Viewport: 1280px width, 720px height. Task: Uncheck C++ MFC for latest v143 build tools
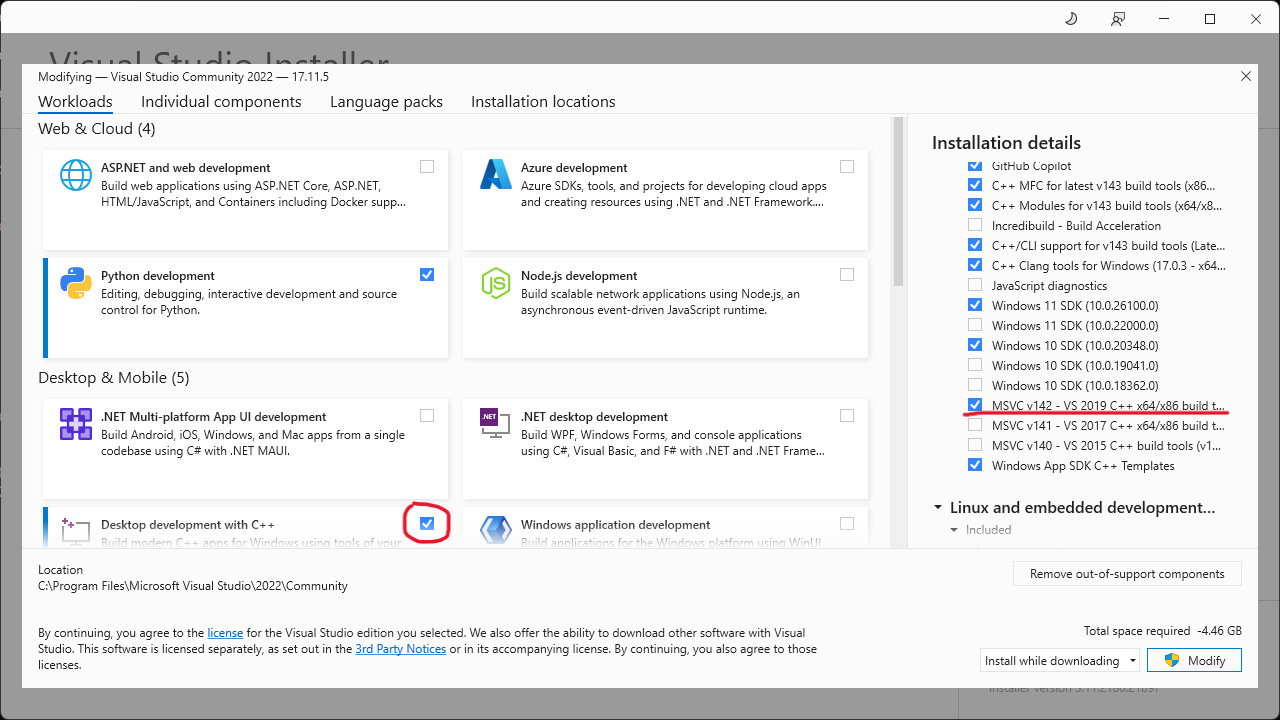click(x=975, y=185)
